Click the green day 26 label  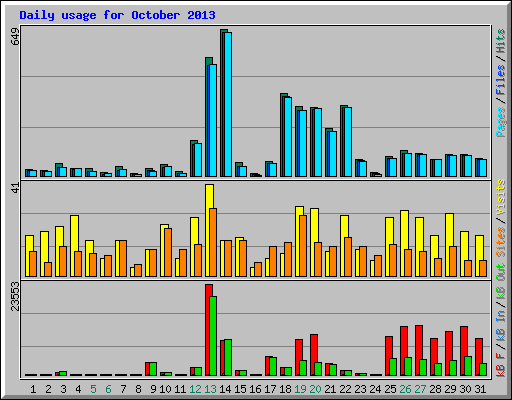point(405,389)
